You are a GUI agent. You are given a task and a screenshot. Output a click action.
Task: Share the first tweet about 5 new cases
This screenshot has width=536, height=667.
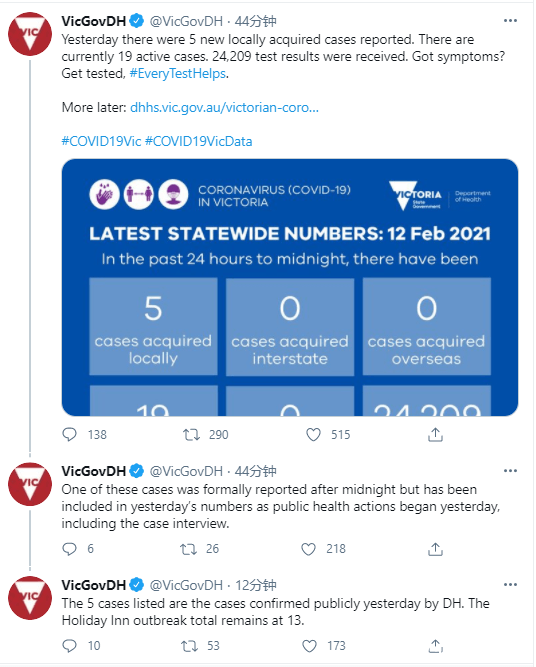click(435, 434)
